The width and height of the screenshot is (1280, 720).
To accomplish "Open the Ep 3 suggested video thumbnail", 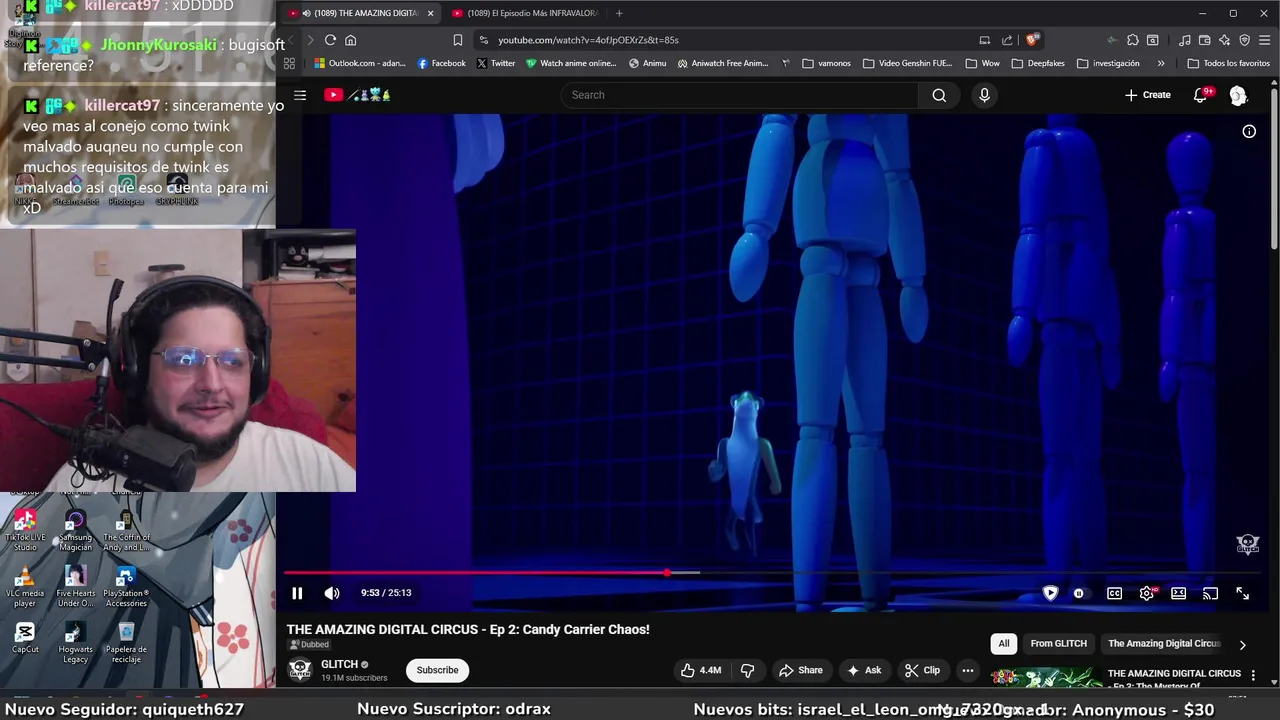I will click(x=1046, y=679).
